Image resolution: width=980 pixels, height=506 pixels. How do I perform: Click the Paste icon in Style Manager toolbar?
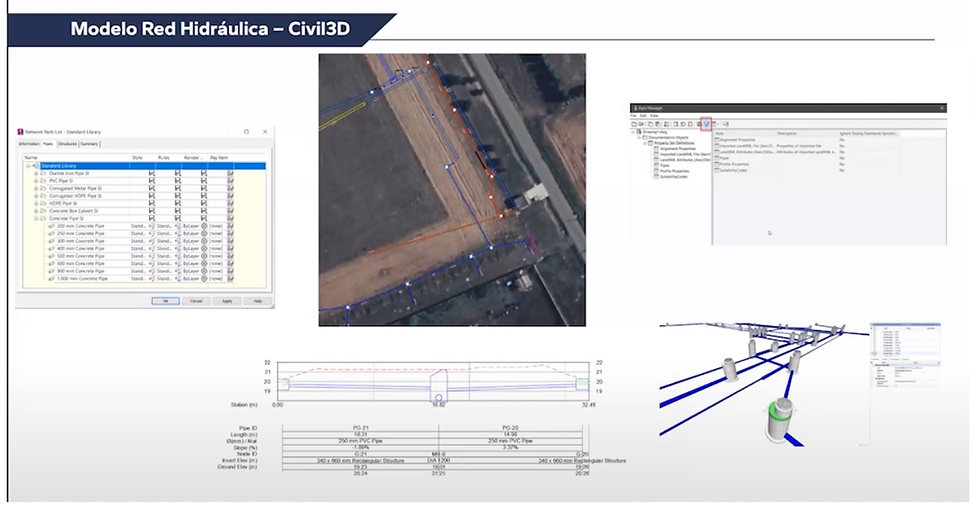pos(658,124)
